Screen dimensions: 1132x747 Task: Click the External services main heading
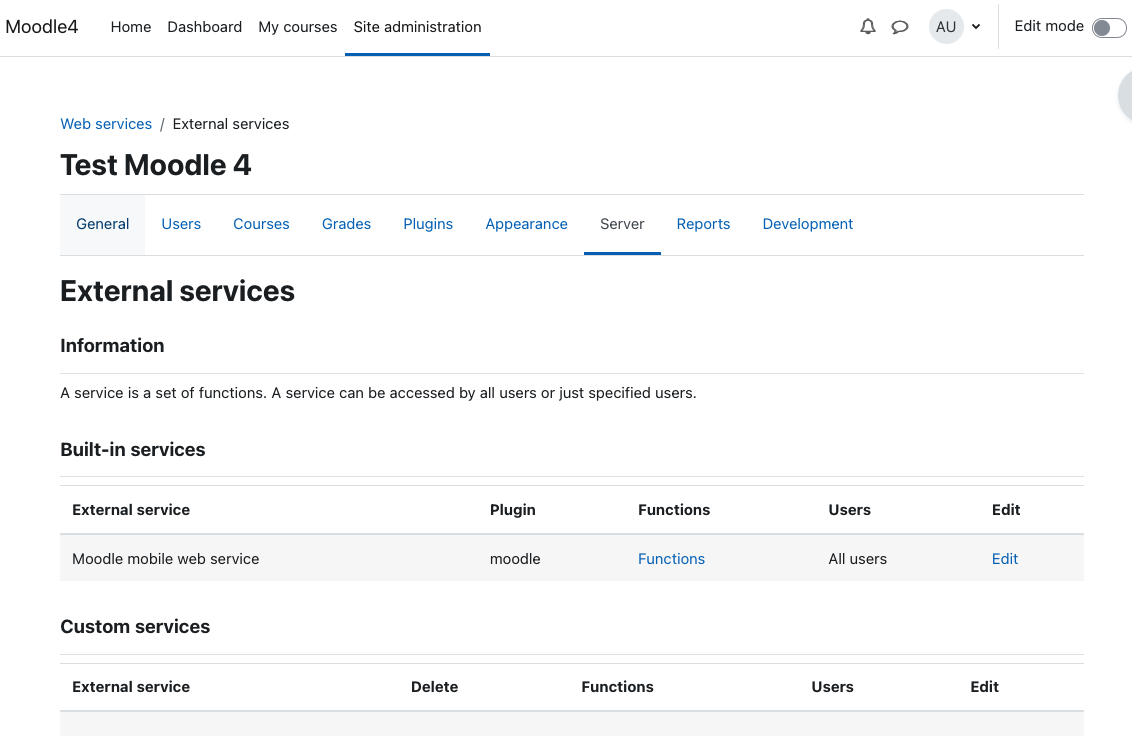click(x=178, y=292)
